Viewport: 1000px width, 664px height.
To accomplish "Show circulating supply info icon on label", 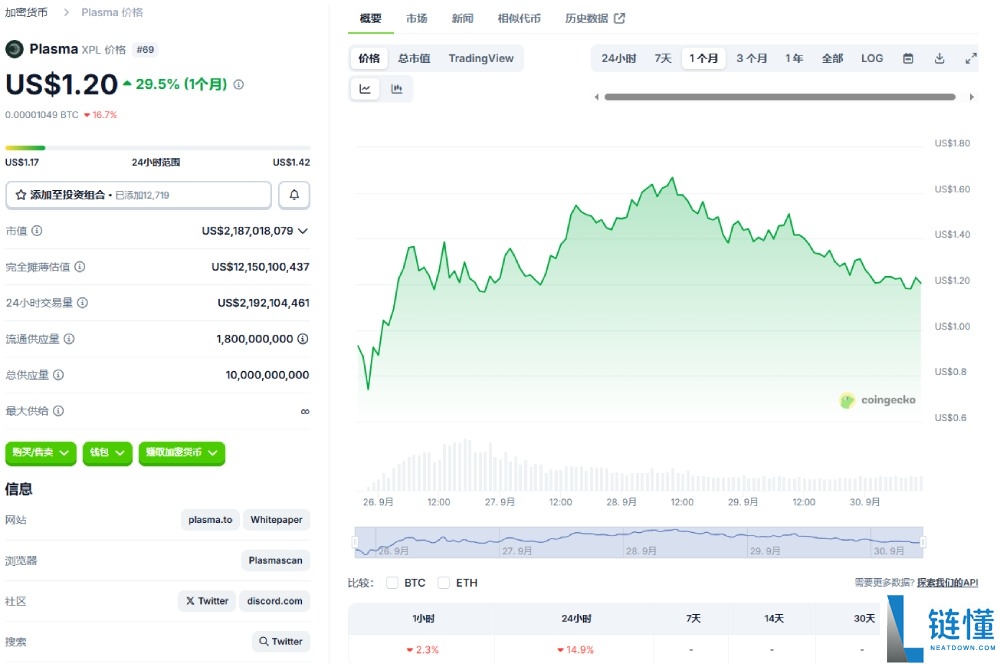I will [69, 339].
